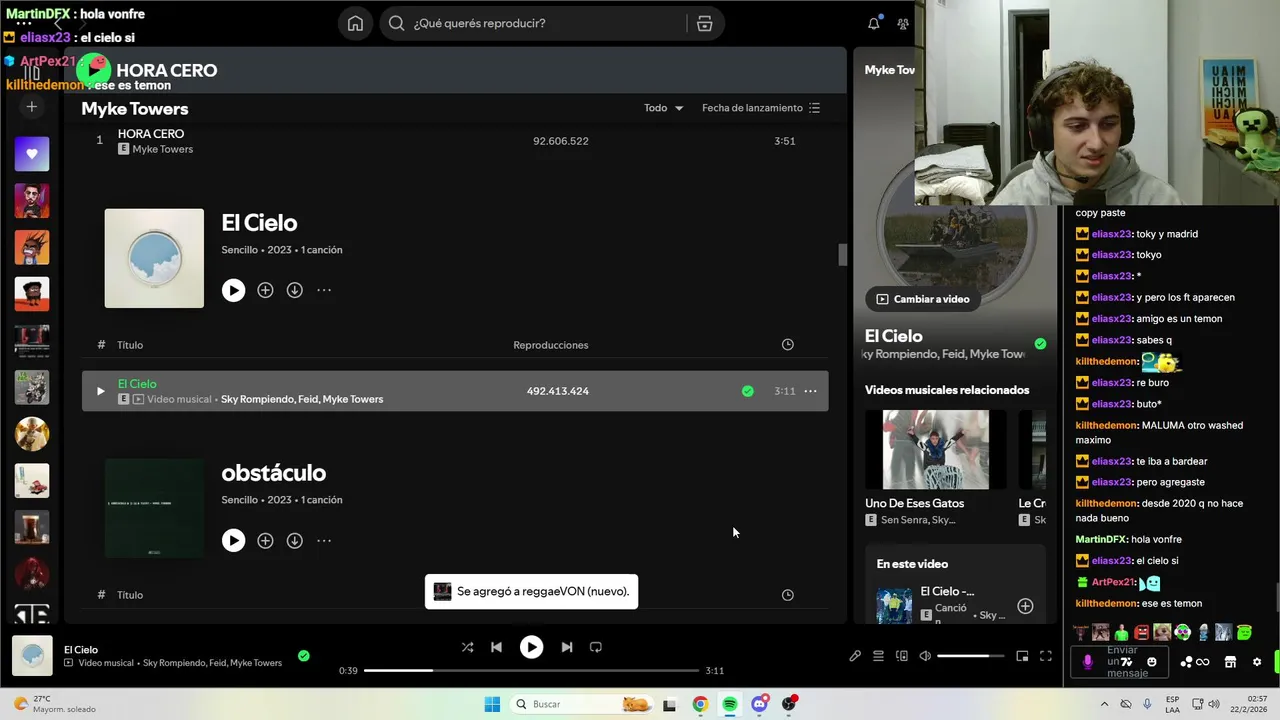Viewport: 1280px width, 720px height.
Task: Click the Myke Towers artist heading
Action: point(135,108)
